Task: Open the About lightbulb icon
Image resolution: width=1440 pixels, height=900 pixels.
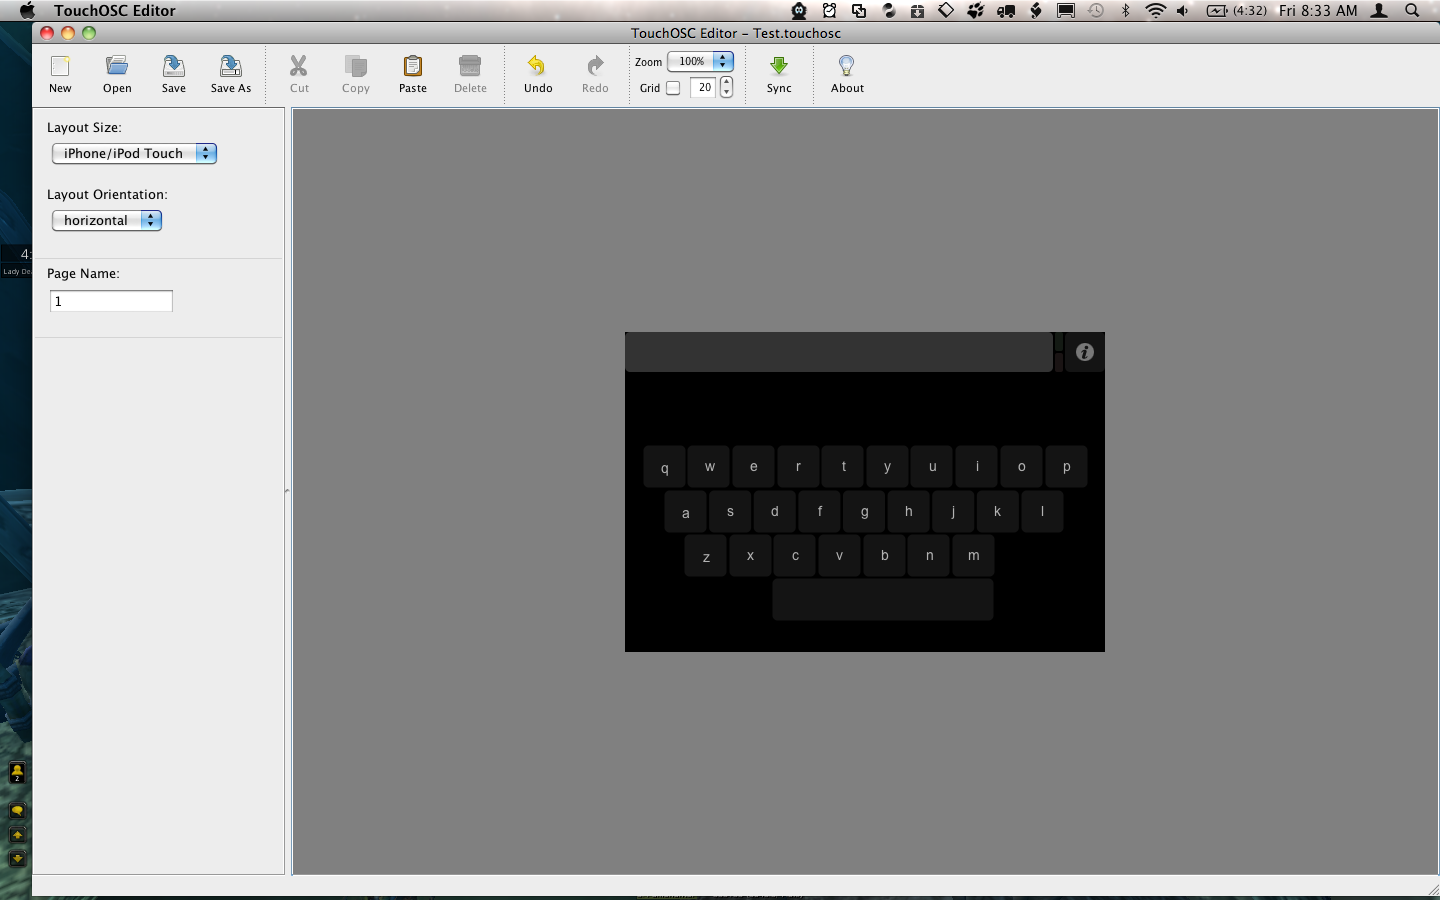Action: coord(847,67)
